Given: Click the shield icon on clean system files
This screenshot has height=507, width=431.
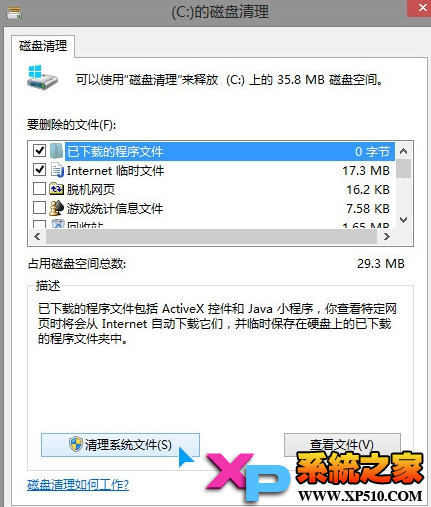Looking at the screenshot, I should pos(75,444).
